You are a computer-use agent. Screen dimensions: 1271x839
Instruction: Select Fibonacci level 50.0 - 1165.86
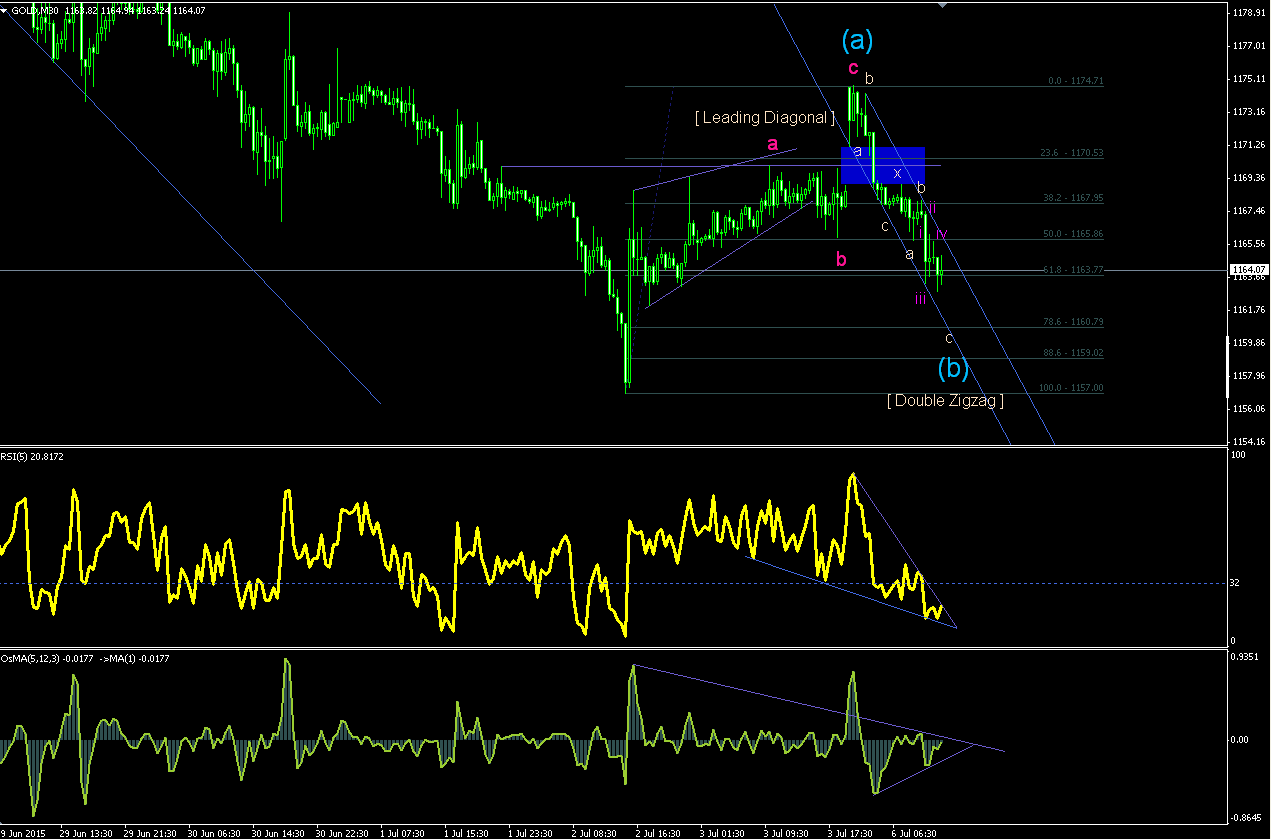(x=1073, y=234)
